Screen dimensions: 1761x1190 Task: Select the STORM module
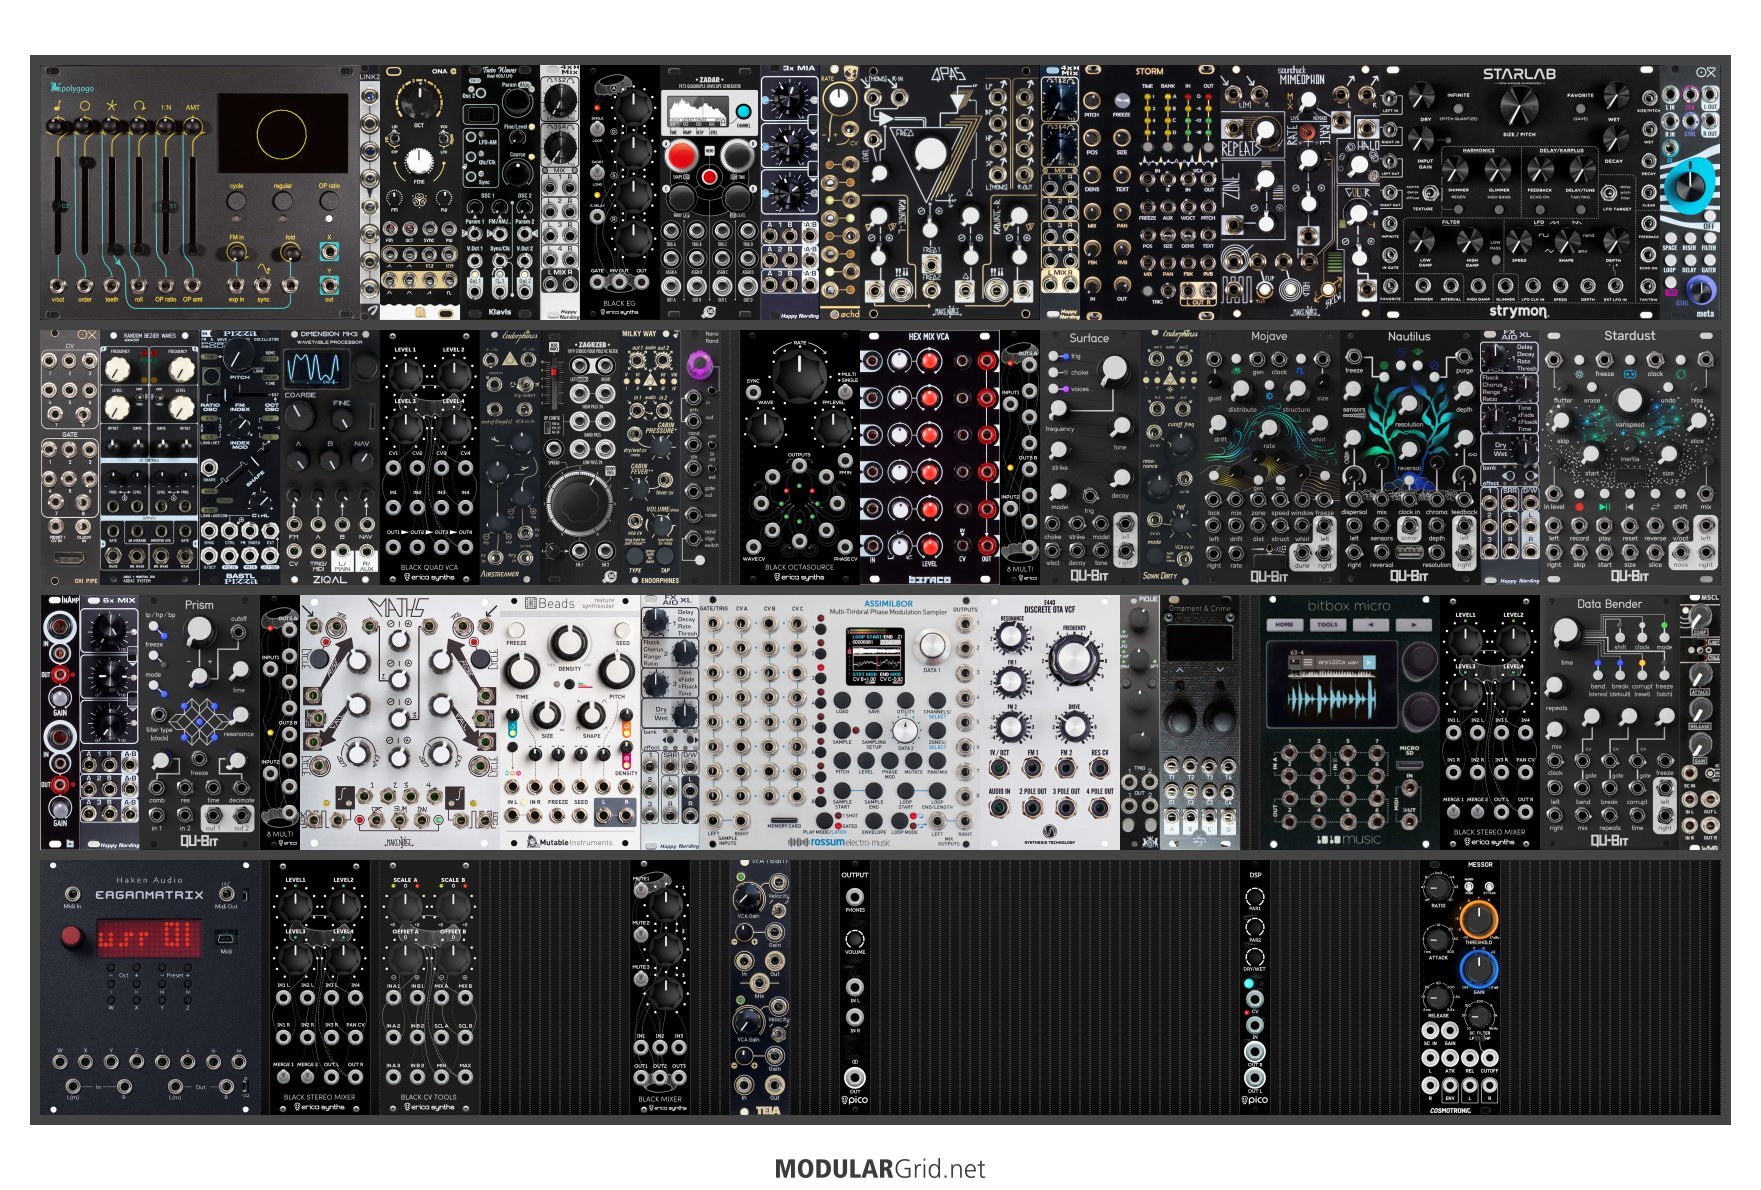tap(1150, 192)
